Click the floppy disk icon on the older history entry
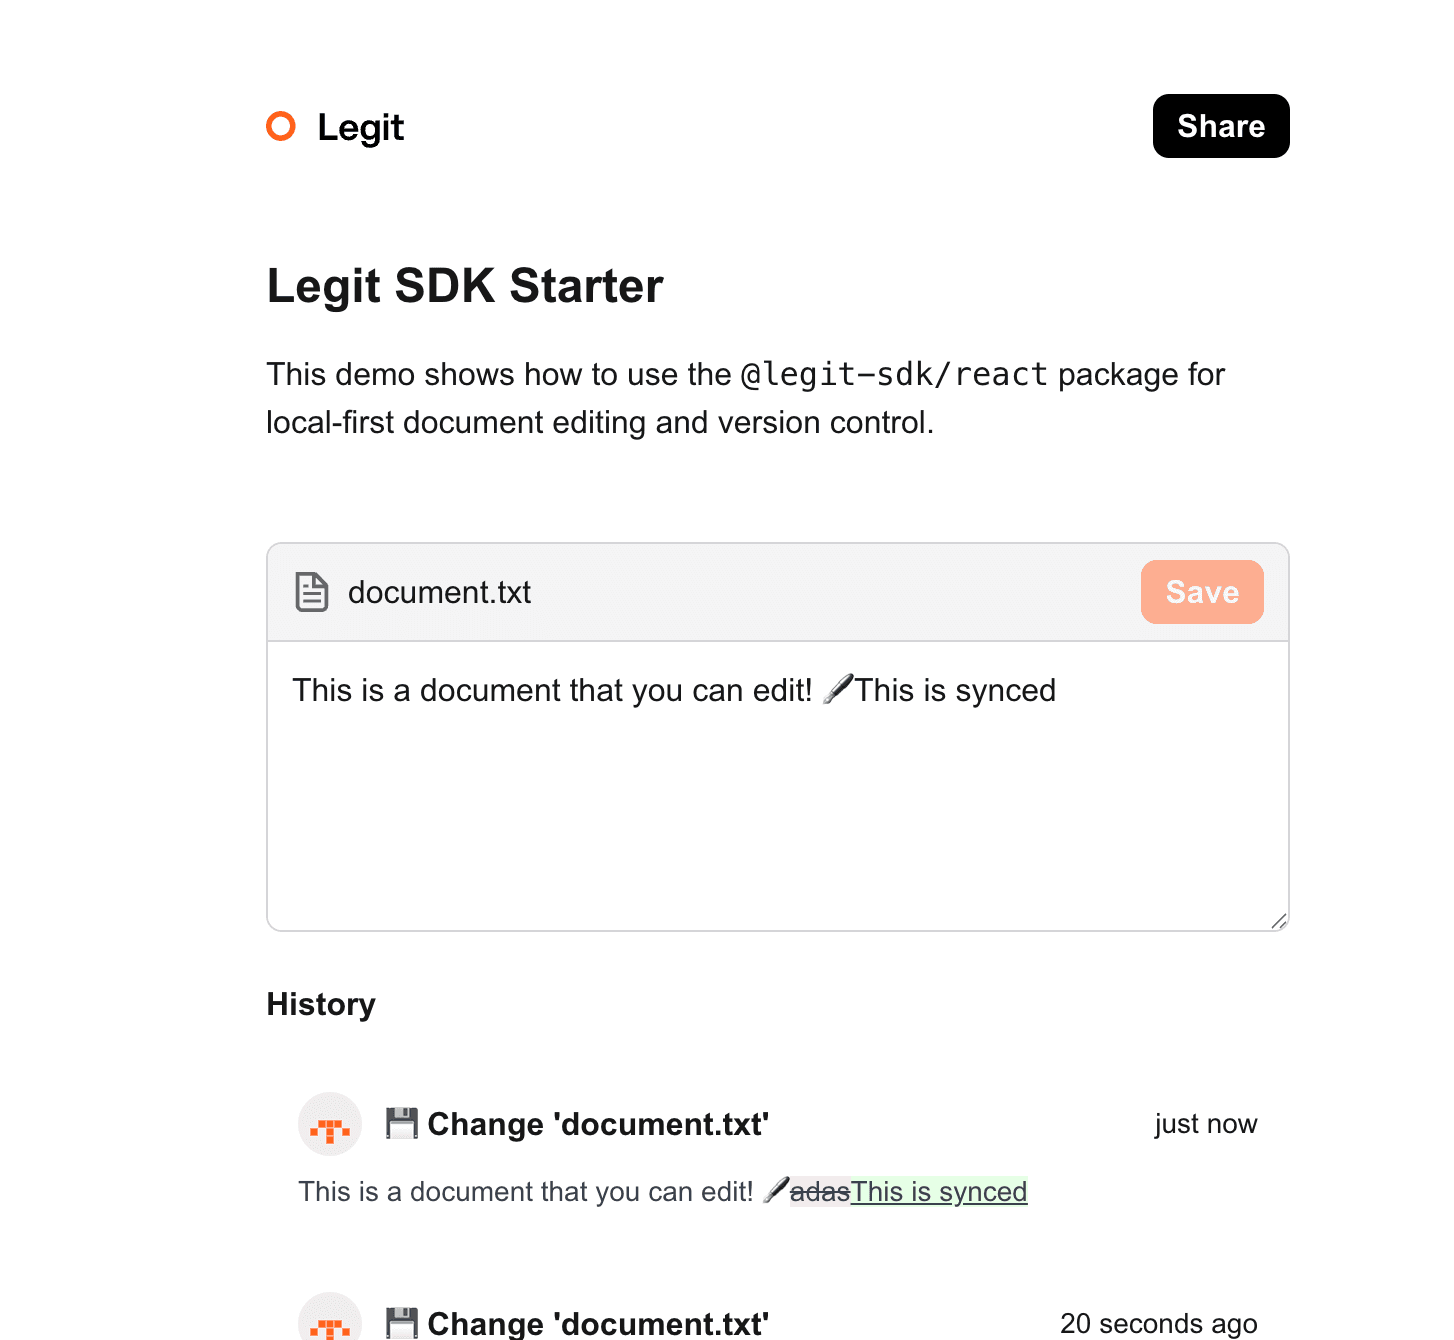This screenshot has width=1454, height=1340. (x=403, y=1322)
